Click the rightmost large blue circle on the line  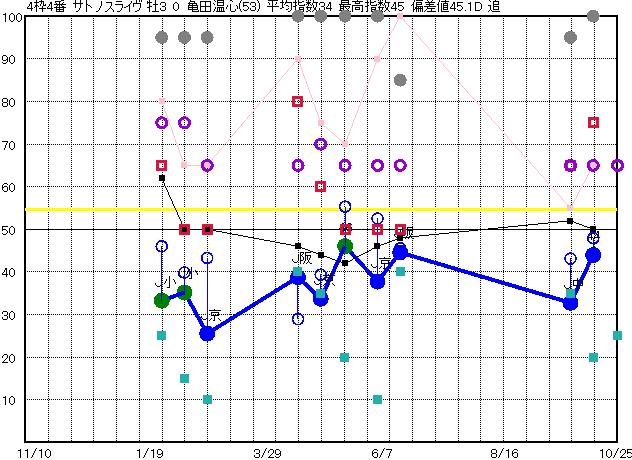click(593, 254)
